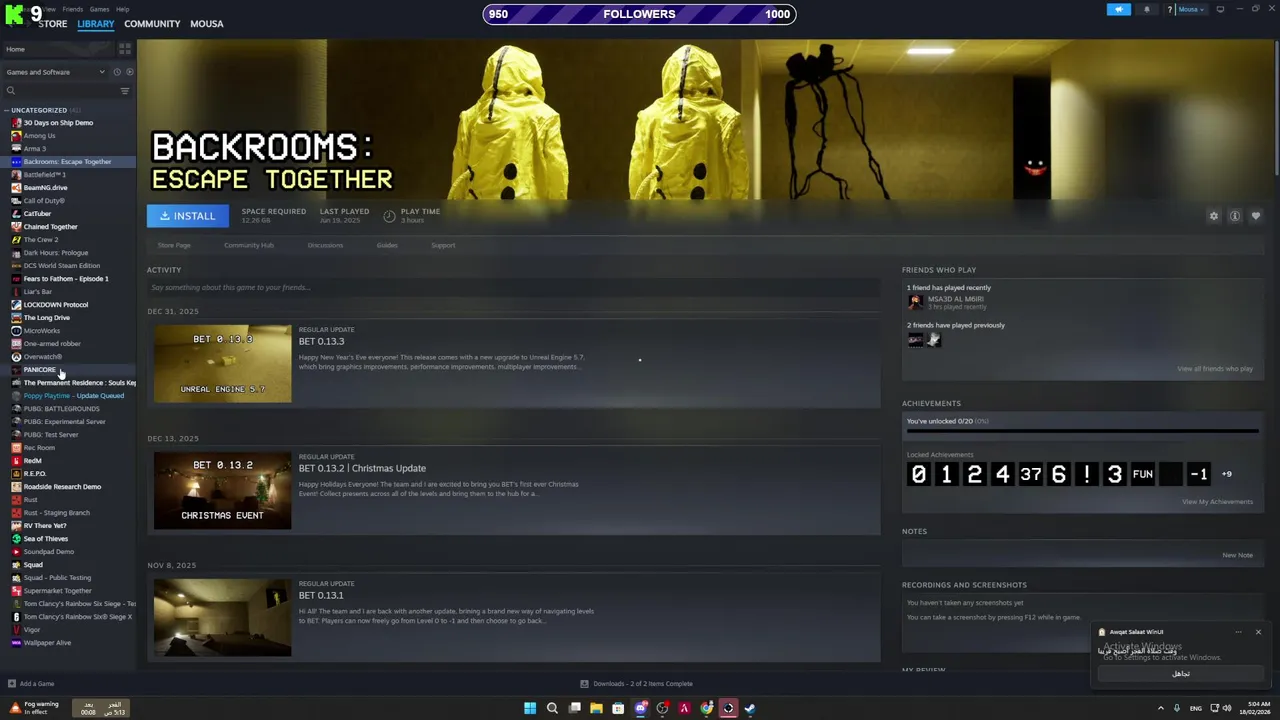1280x720 pixels.
Task: Select BeamNG.drive in the game list
Action: click(45, 188)
